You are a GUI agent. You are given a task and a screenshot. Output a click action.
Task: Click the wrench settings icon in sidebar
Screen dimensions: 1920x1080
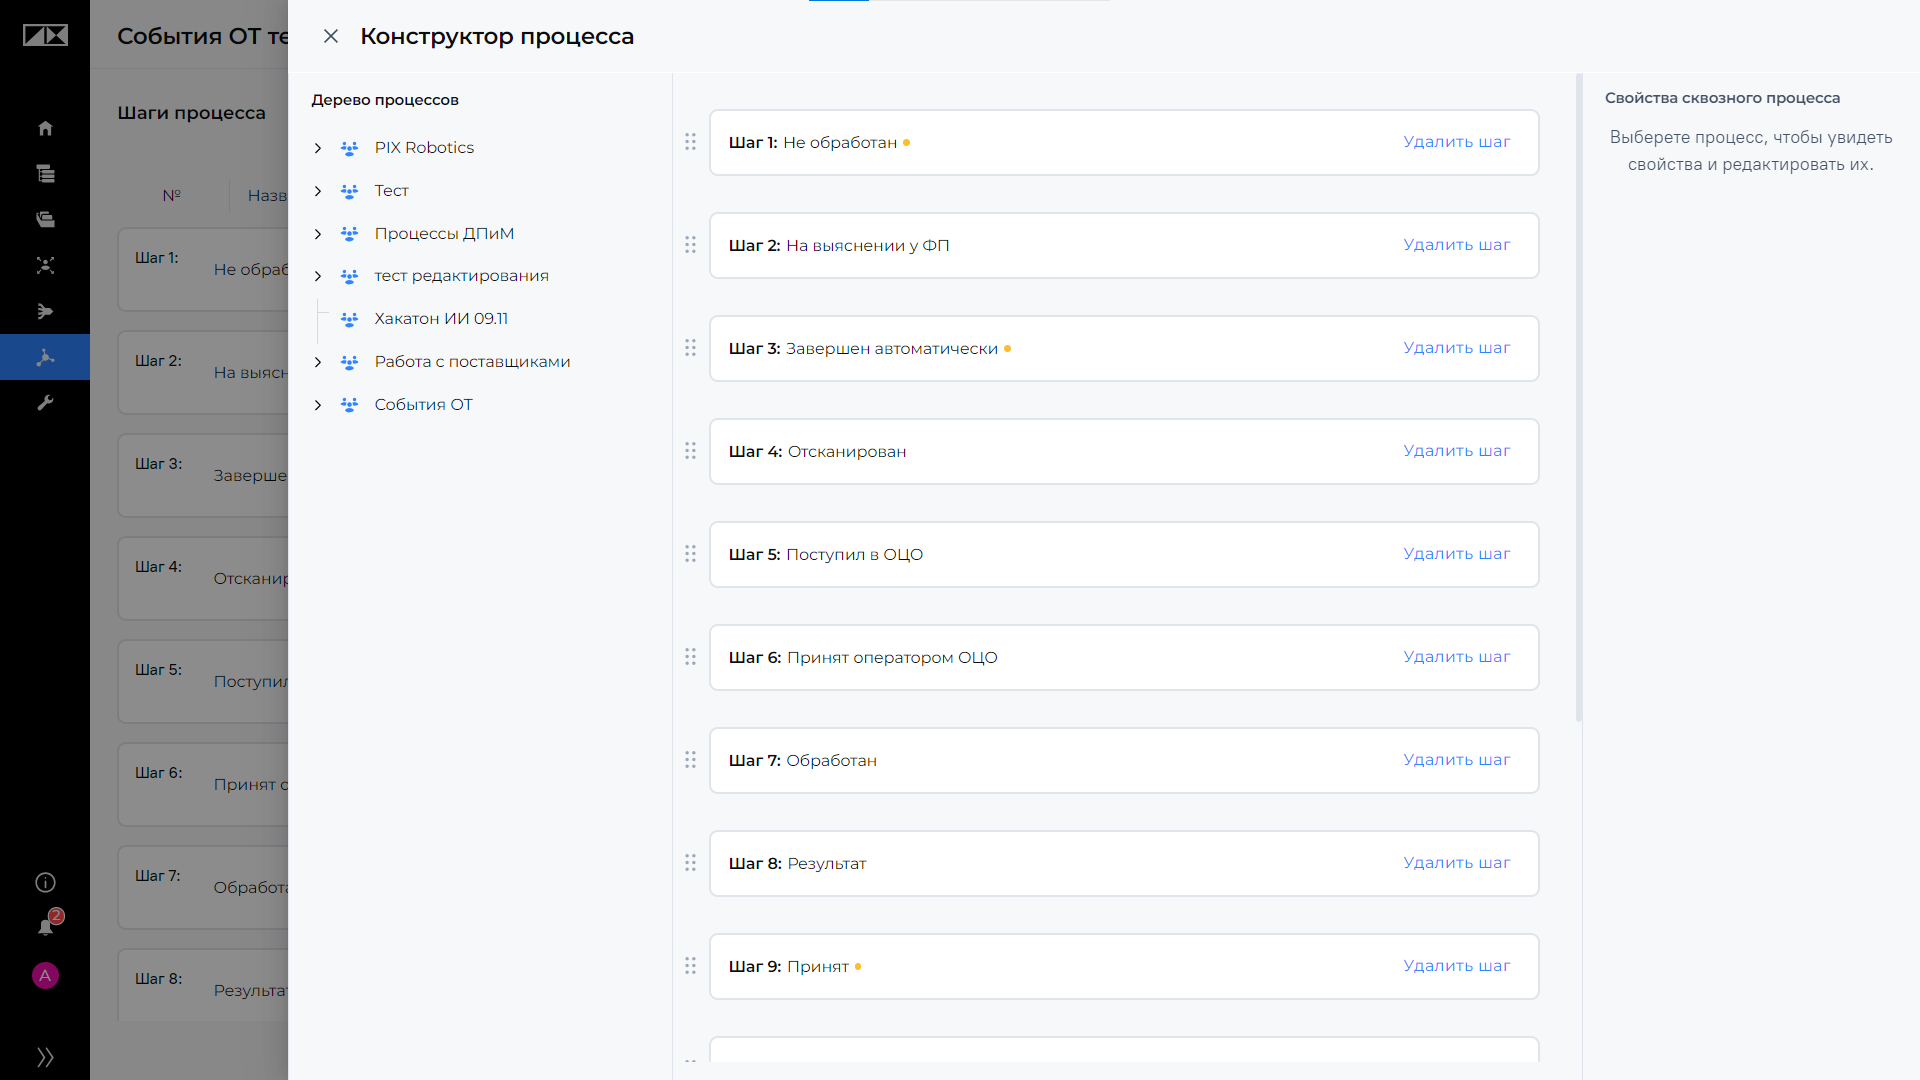(x=45, y=403)
